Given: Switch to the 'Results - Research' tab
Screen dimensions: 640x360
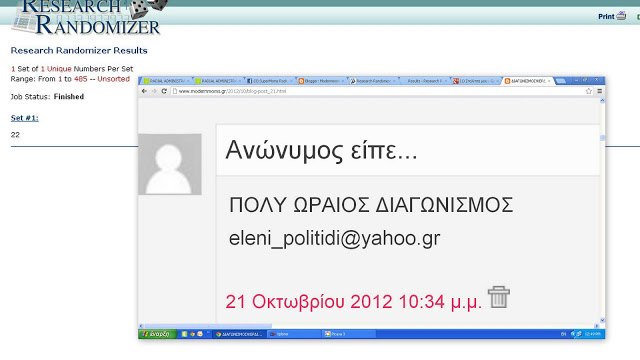Looking at the screenshot, I should [424, 81].
